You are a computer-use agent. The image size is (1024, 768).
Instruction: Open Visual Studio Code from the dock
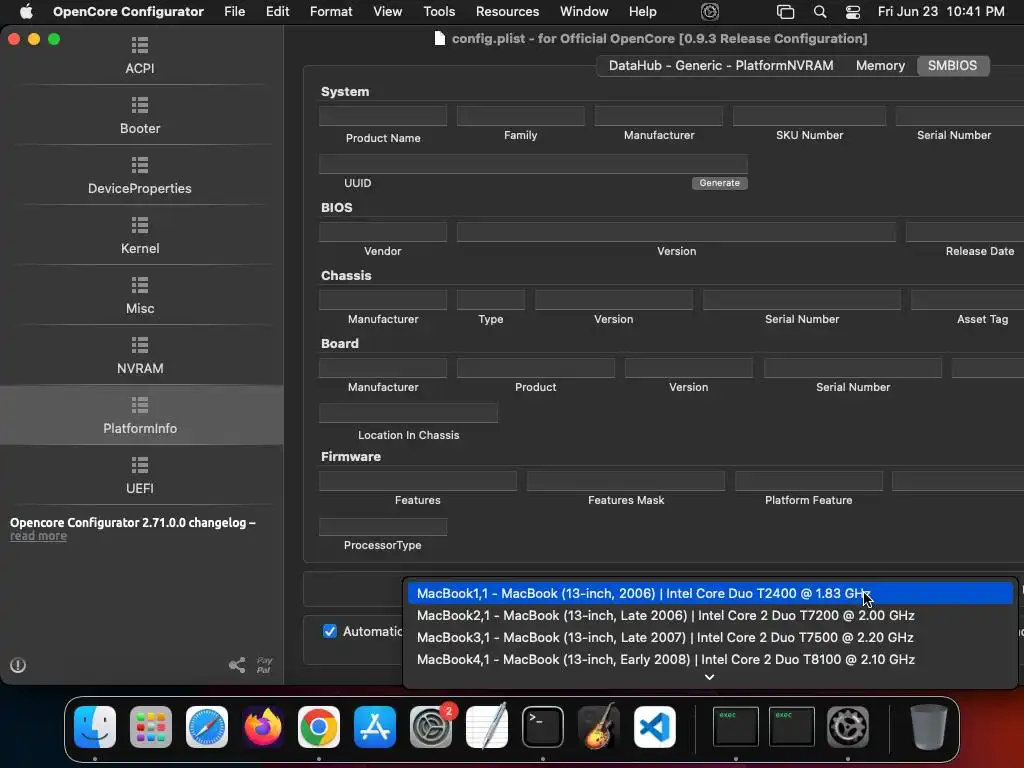pyautogui.click(x=655, y=726)
